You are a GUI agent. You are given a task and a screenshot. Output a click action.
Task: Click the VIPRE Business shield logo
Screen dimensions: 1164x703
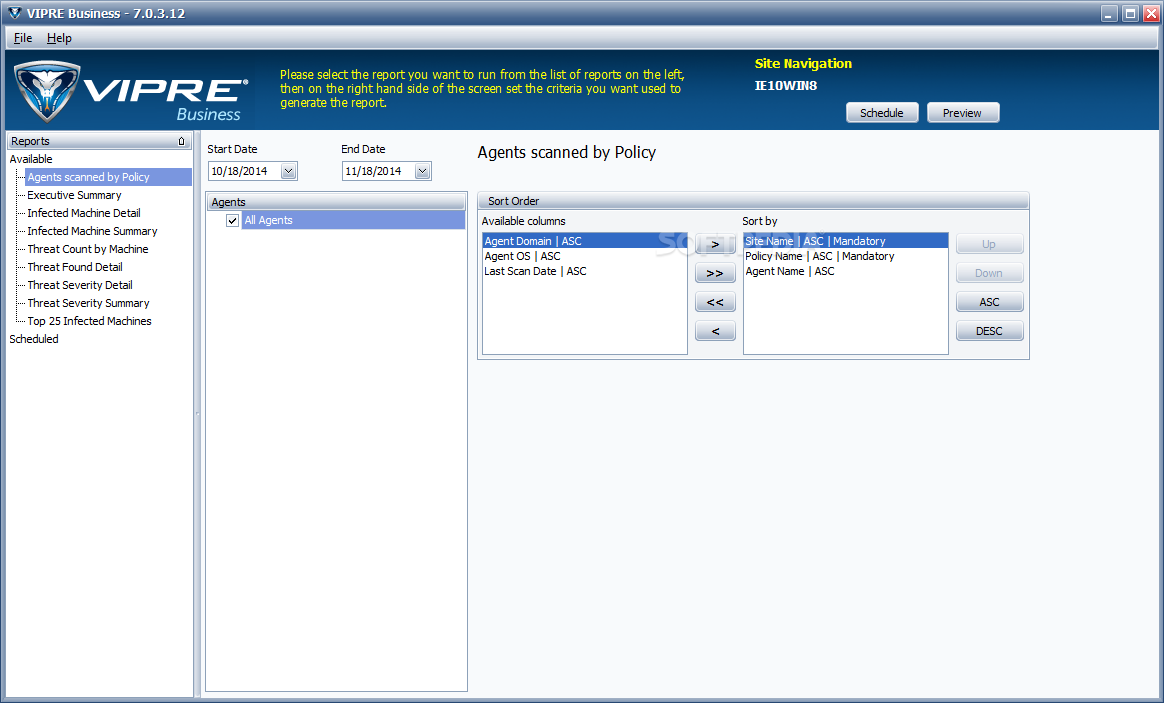point(48,91)
